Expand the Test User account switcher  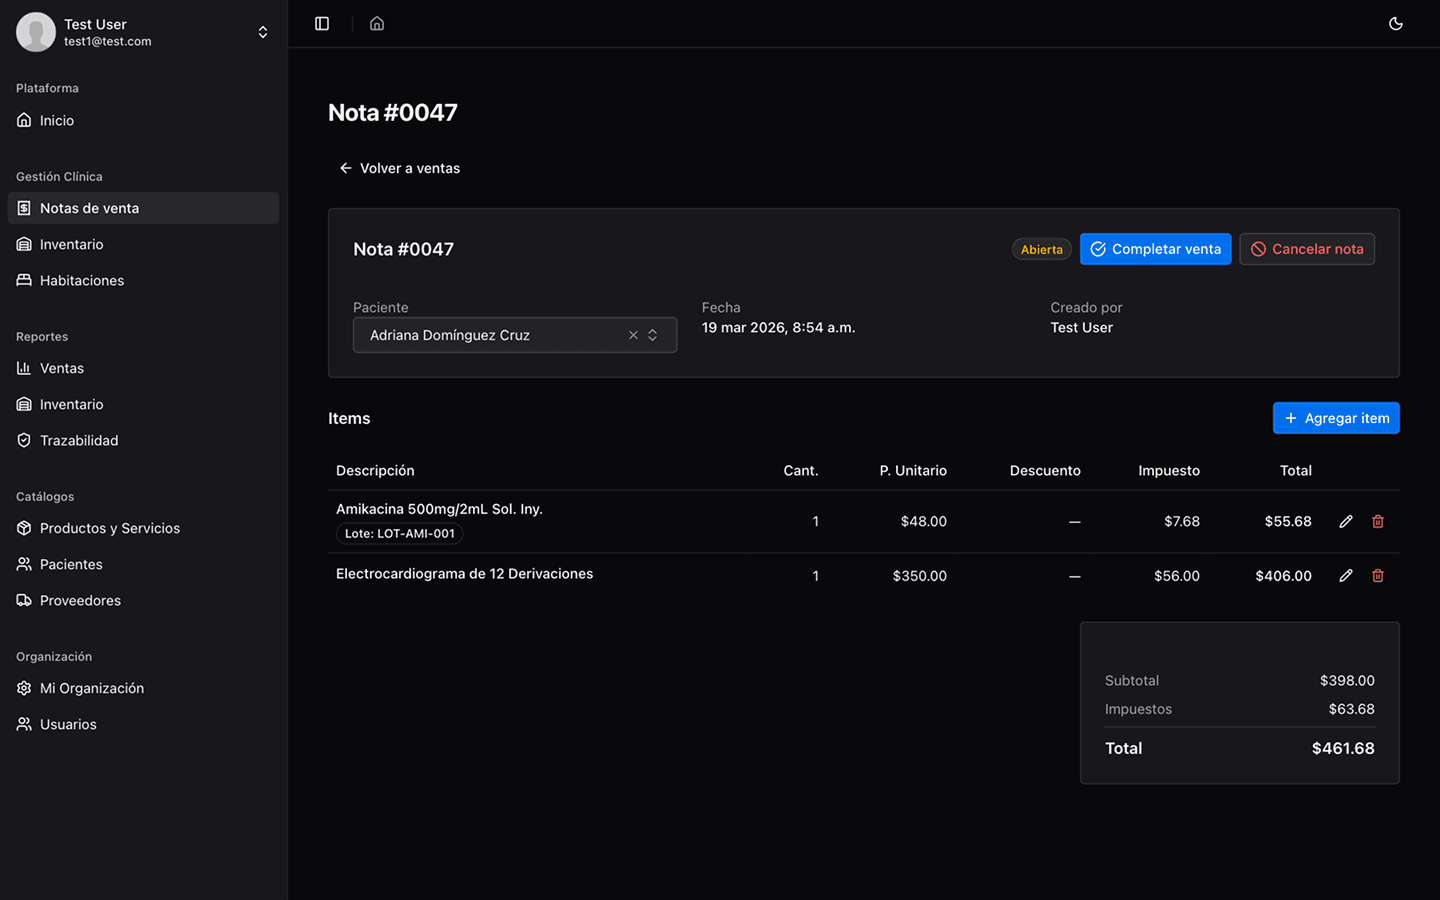pos(262,32)
